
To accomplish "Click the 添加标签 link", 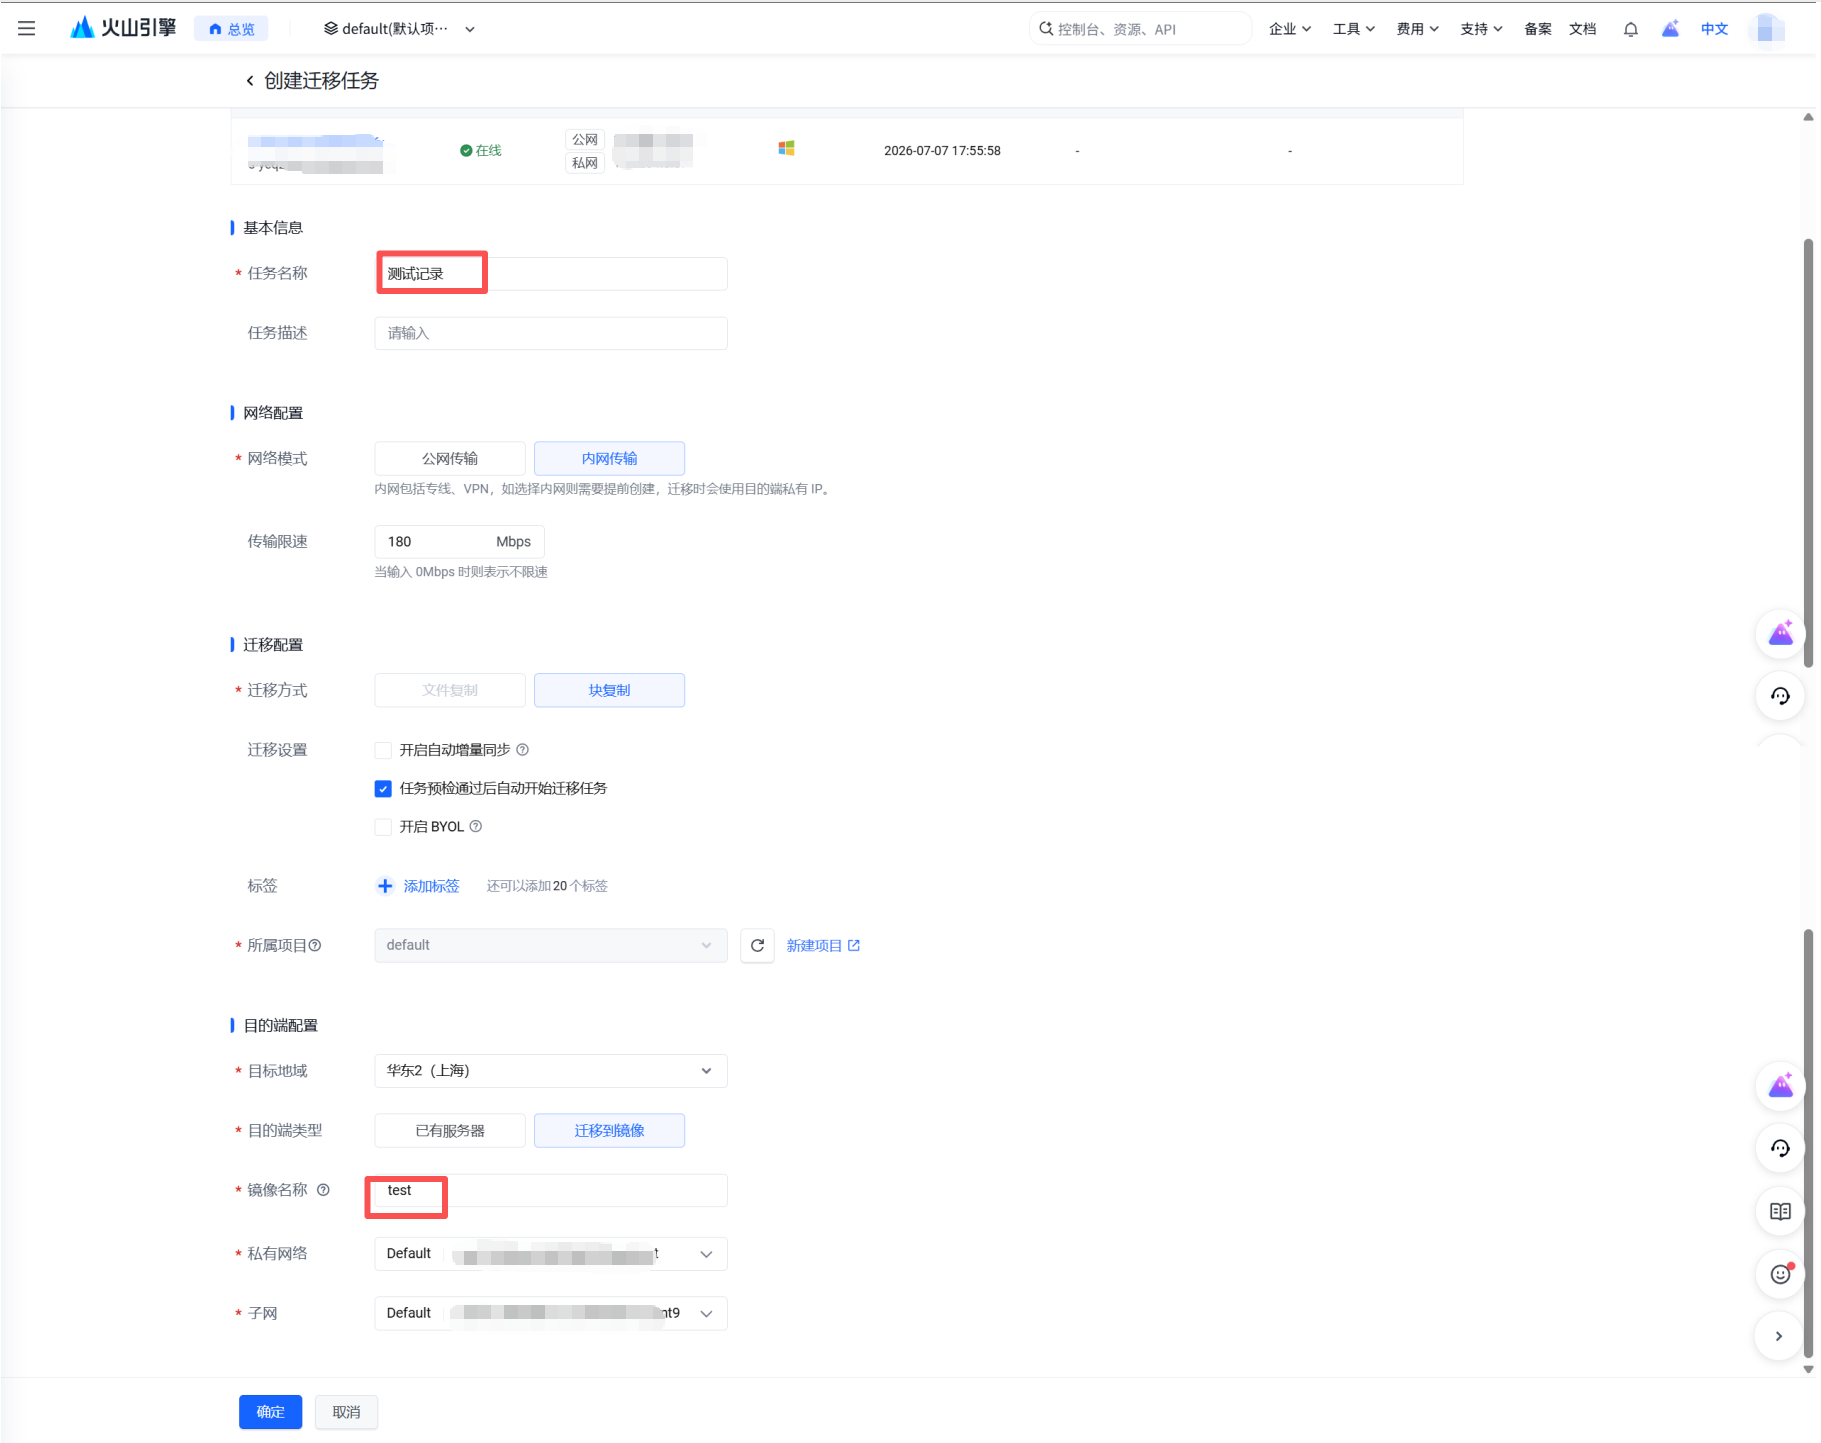I will 432,886.
